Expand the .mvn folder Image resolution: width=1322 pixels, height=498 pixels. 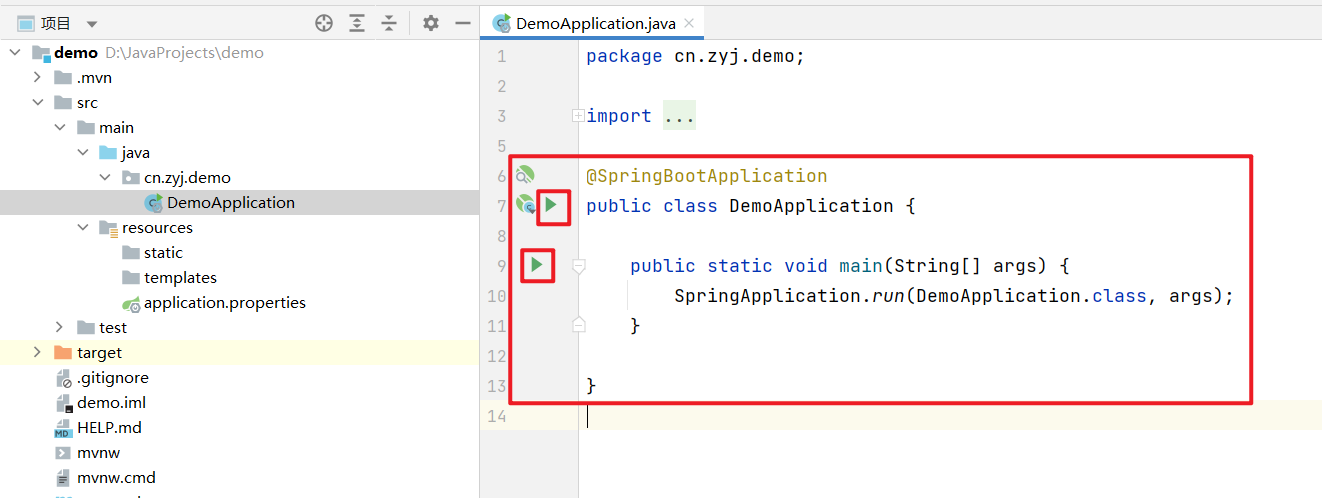coord(38,78)
